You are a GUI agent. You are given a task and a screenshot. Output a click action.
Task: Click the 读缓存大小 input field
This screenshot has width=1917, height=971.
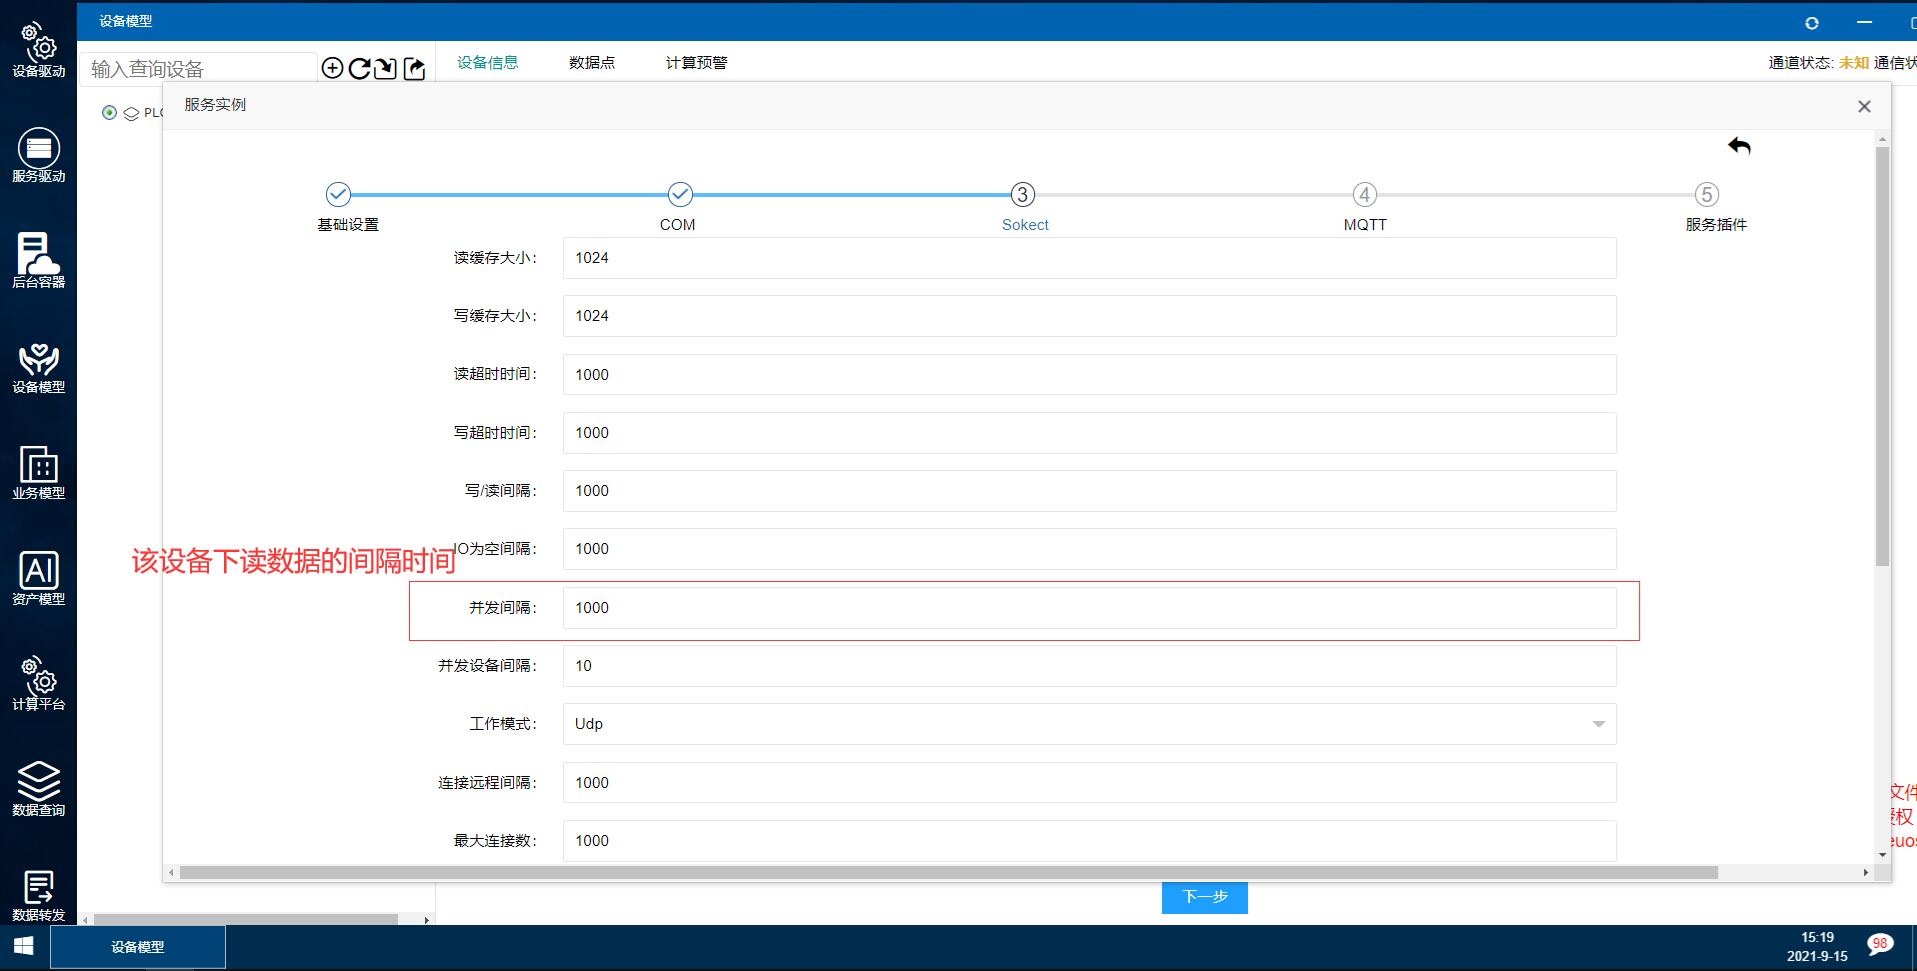tap(1089, 258)
